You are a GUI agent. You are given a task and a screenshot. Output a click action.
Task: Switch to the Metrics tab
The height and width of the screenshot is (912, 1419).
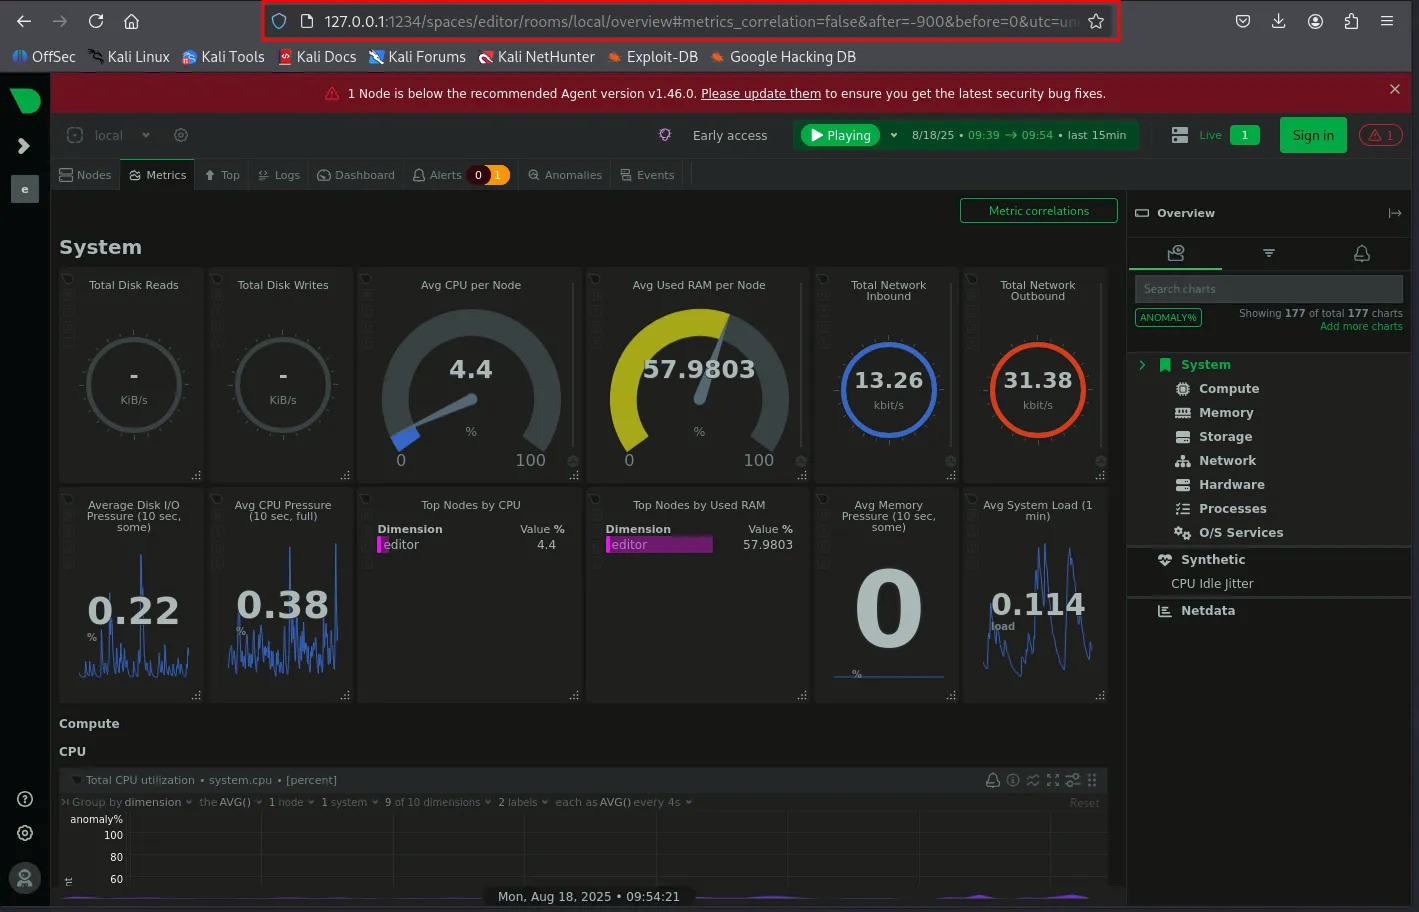(x=158, y=175)
